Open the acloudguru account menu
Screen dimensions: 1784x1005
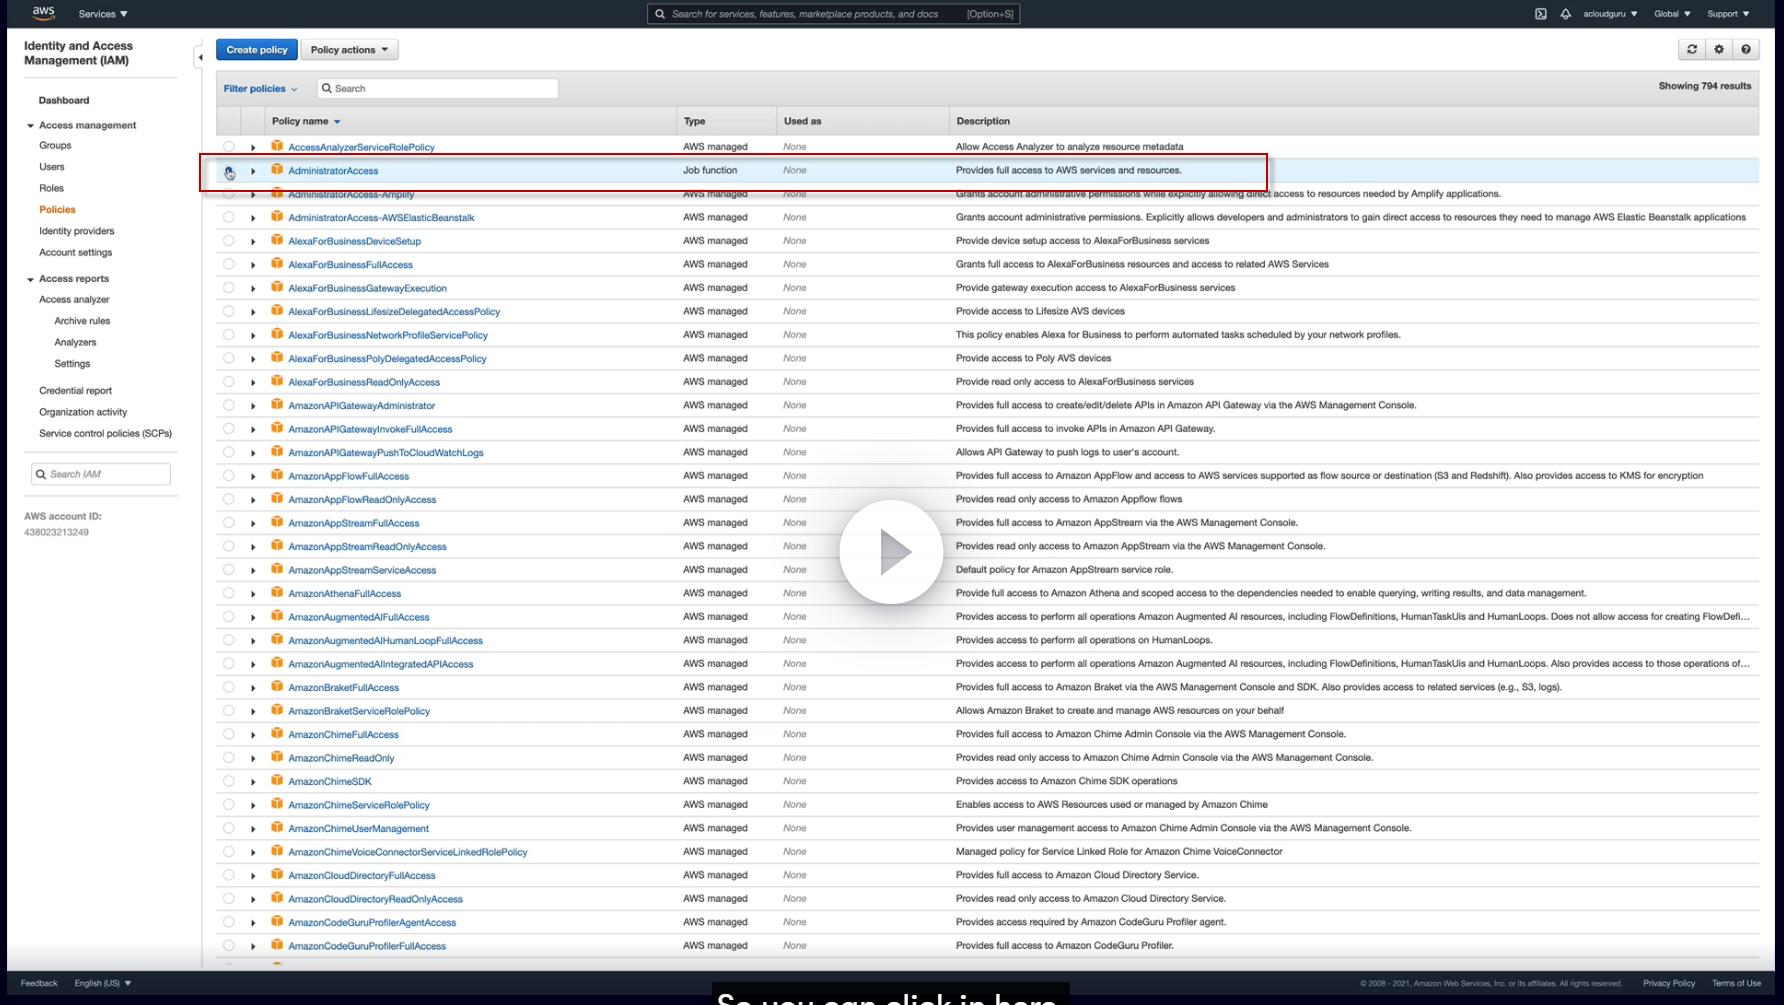(x=1610, y=14)
